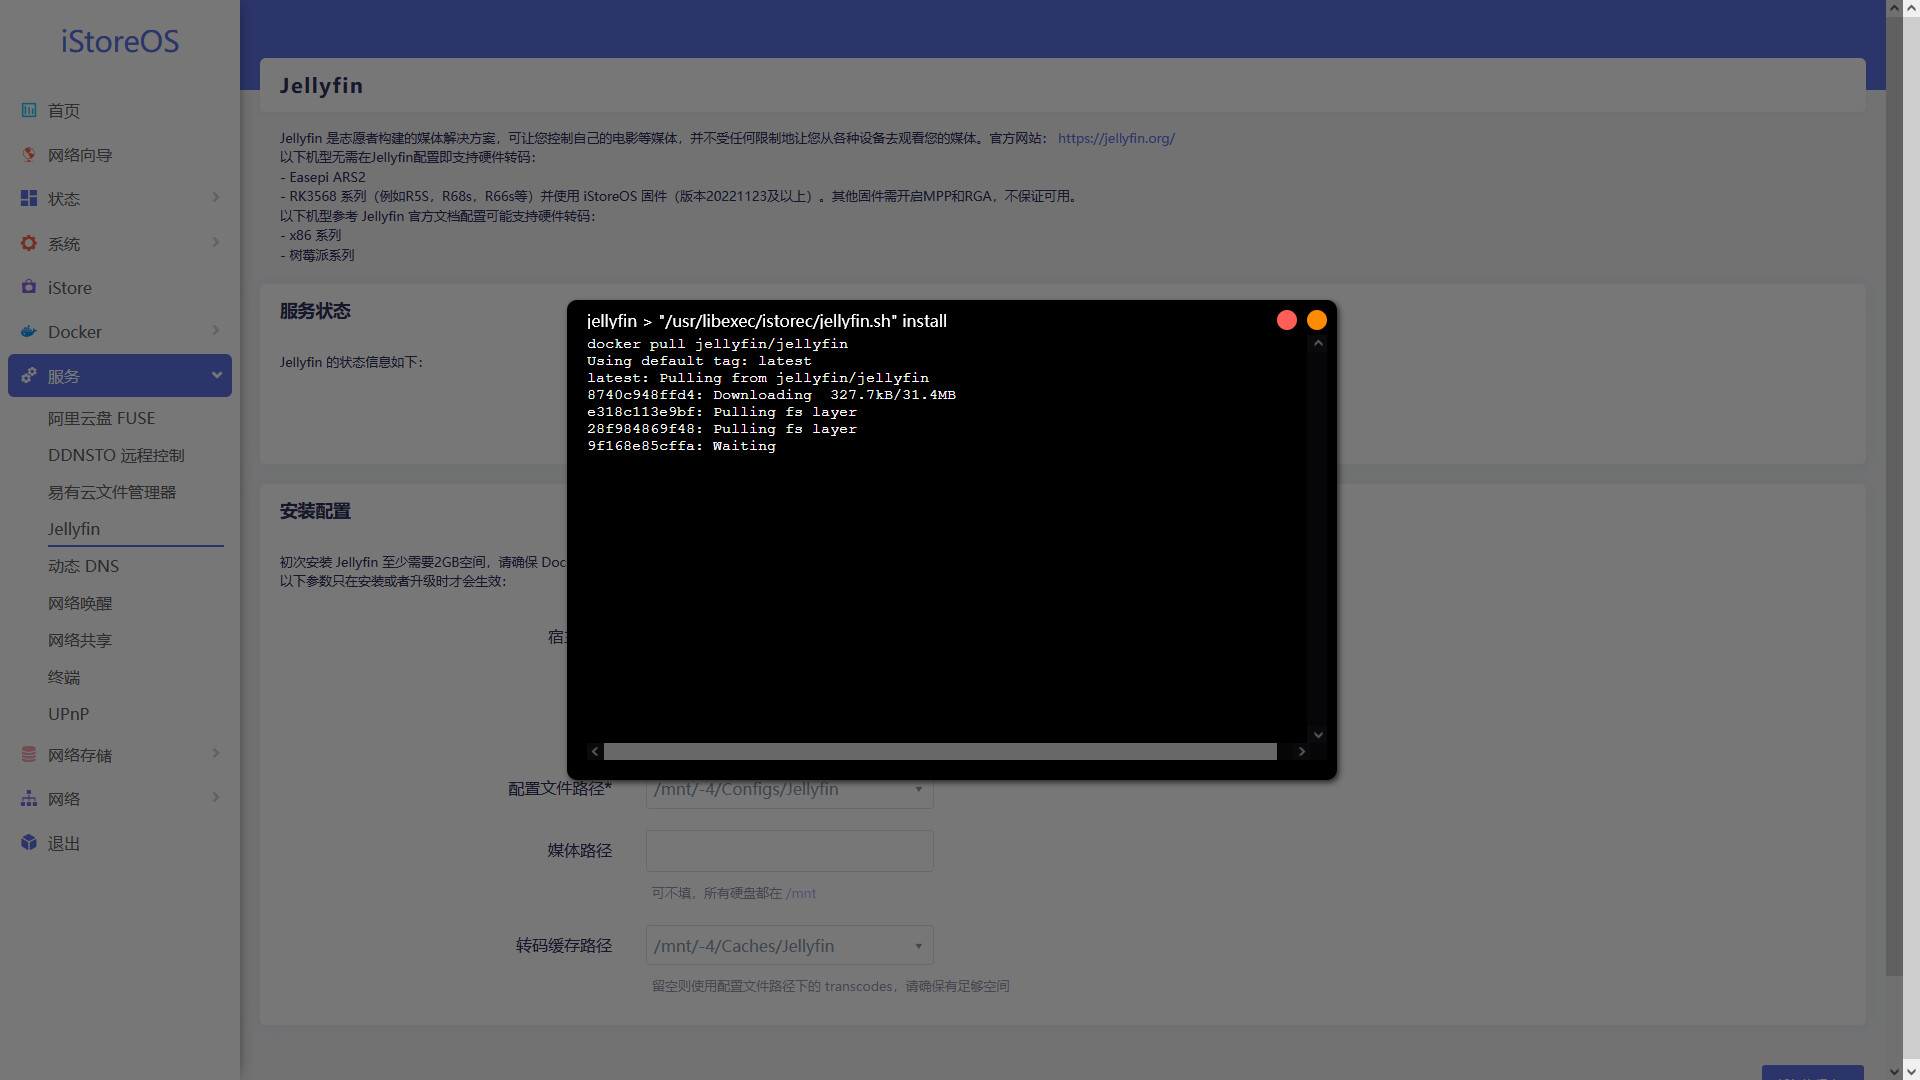Screen dimensions: 1920x1080
Task: Open 转码缓存路径 dropdown
Action: (790, 945)
